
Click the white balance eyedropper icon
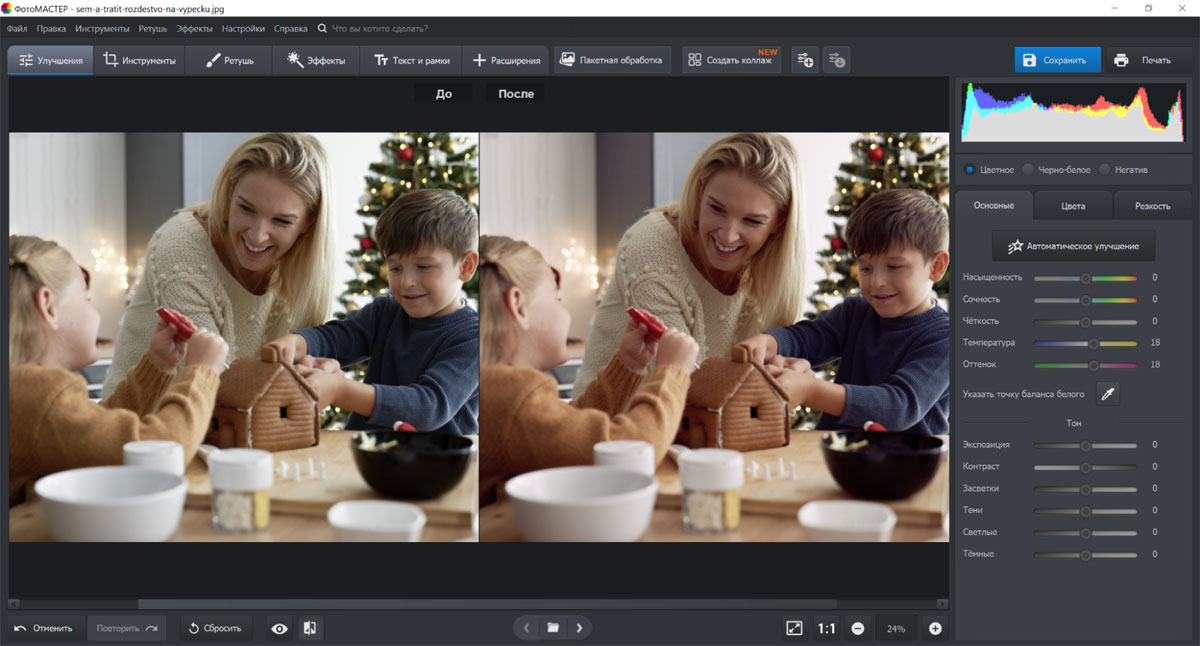tap(1108, 394)
